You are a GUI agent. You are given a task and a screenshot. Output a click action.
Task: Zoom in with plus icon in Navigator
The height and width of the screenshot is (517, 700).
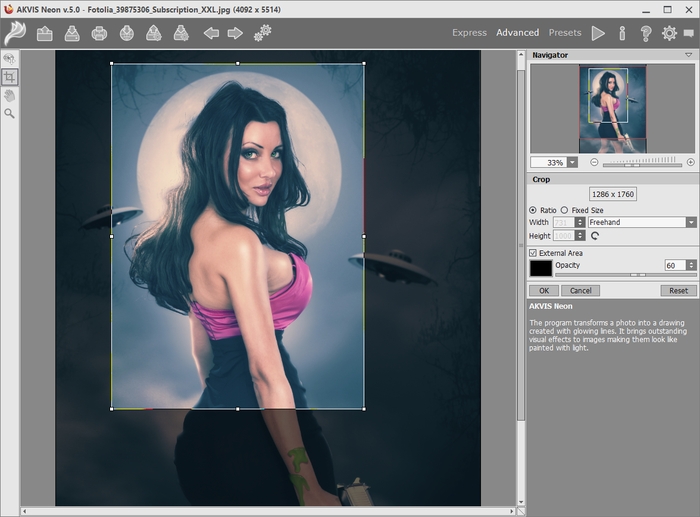pos(691,162)
